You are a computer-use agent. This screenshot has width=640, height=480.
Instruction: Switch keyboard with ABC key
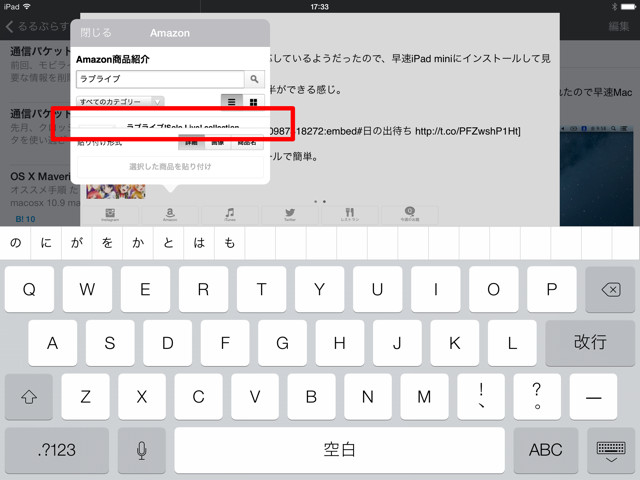pos(546,450)
